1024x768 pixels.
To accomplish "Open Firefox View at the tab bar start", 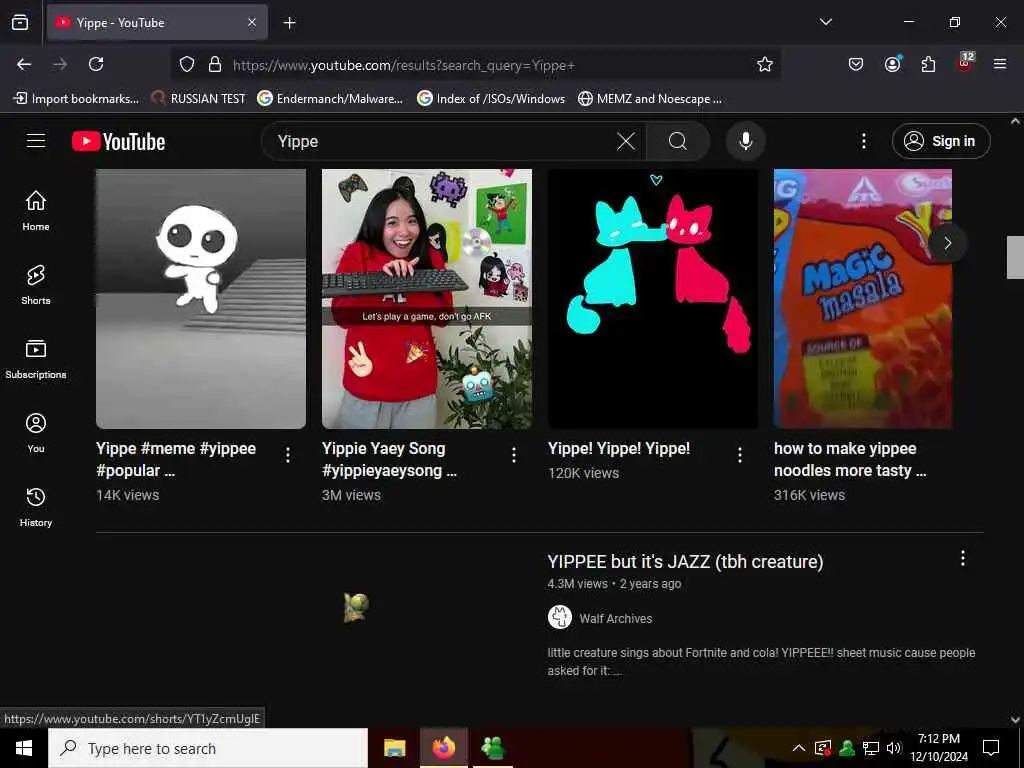I will coord(20,22).
